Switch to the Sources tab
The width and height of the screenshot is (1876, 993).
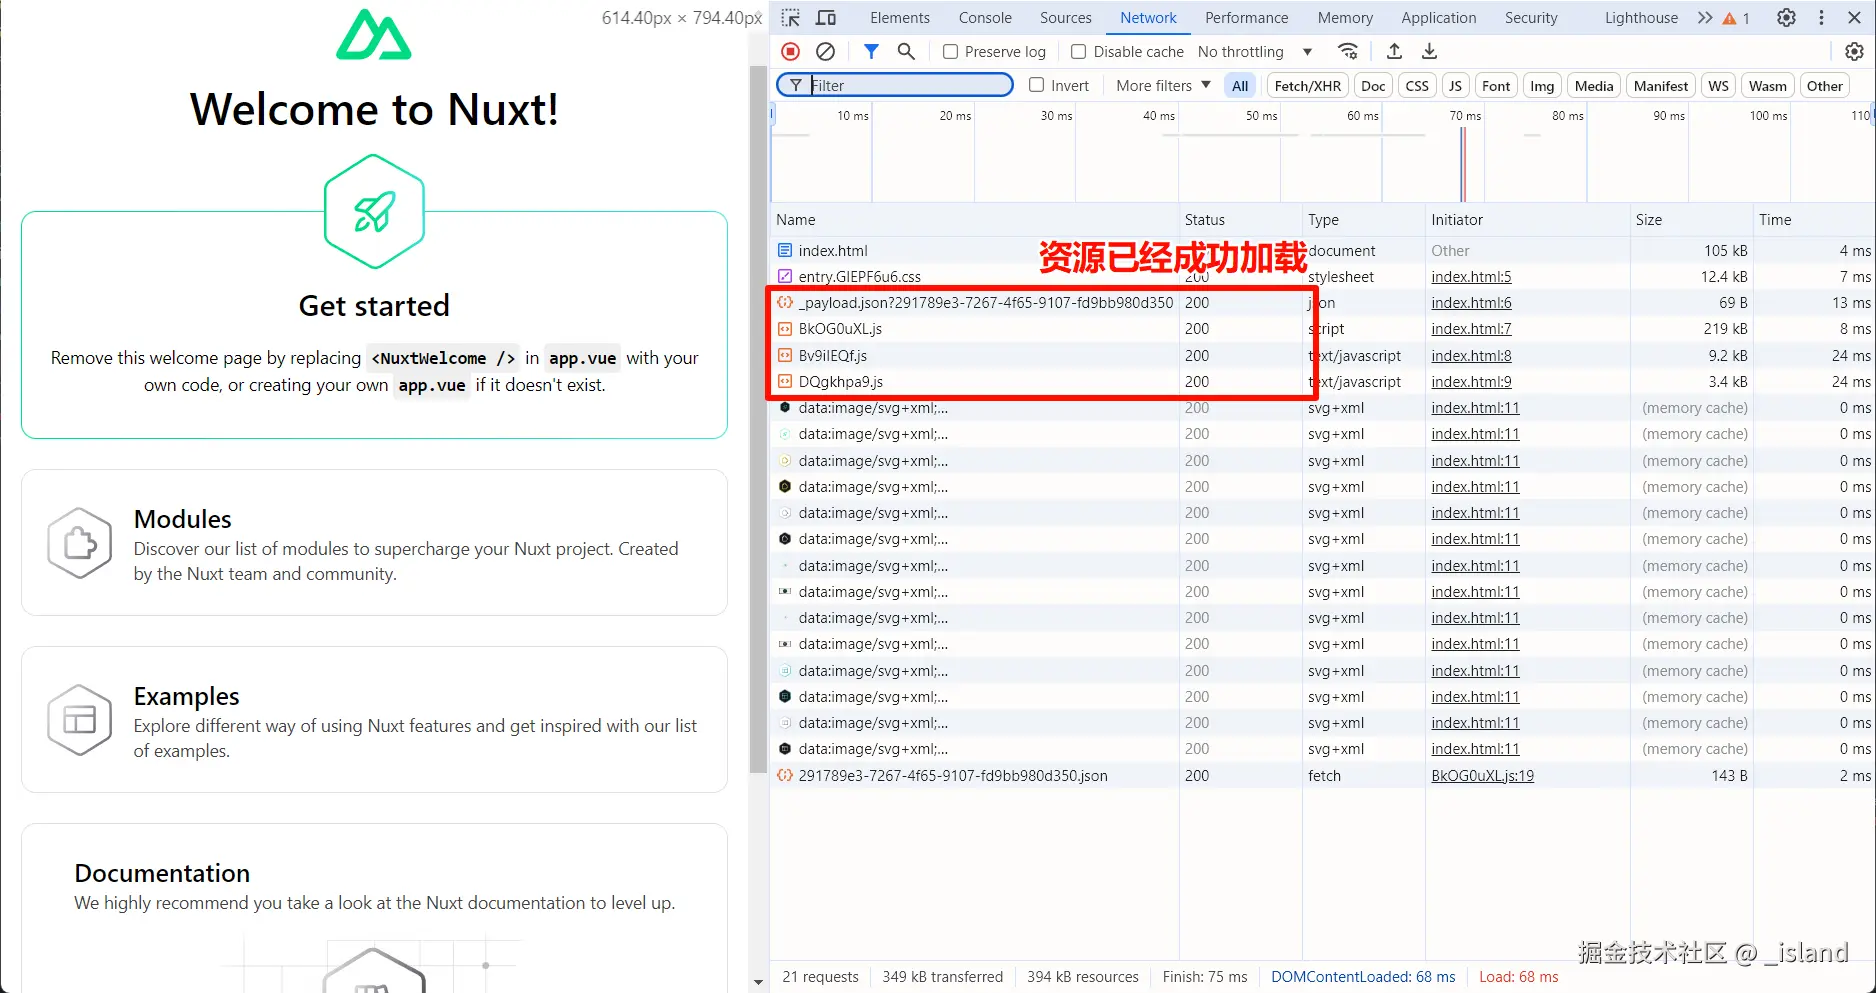(1066, 18)
